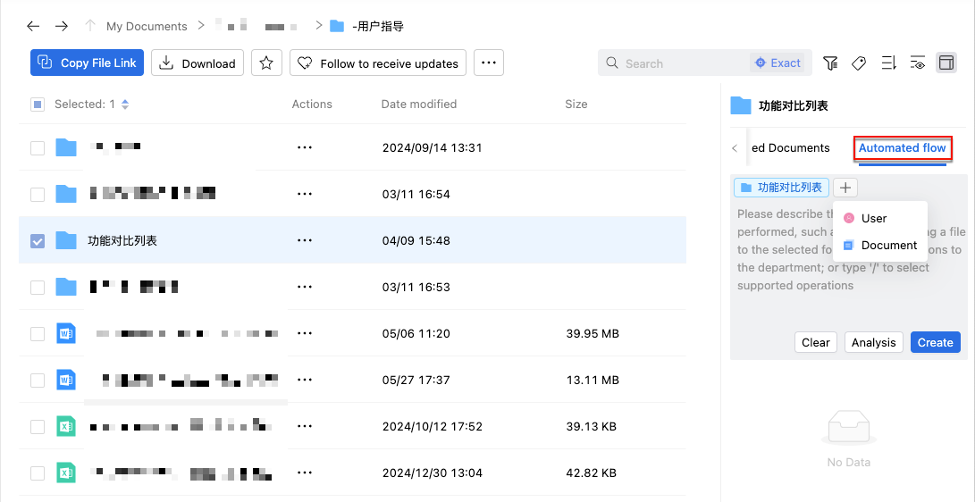The image size is (976, 502).
Task: Switch to the Automated flow tab
Action: click(x=902, y=148)
